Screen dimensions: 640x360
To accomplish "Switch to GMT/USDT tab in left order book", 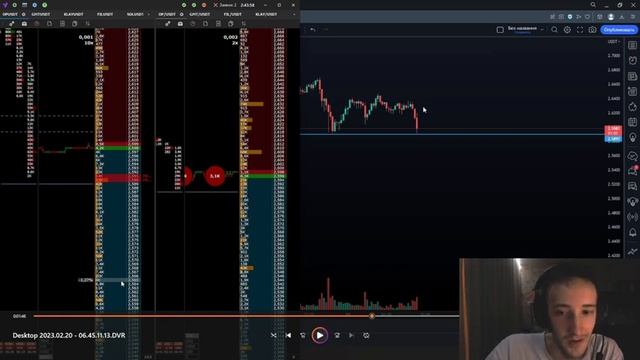I will pyautogui.click(x=40, y=14).
